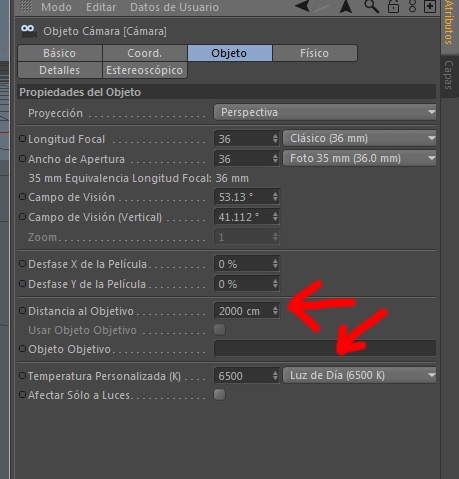Expand the Clásico (36 mm) preset dropdown
This screenshot has width=459, height=479.
pos(360,138)
